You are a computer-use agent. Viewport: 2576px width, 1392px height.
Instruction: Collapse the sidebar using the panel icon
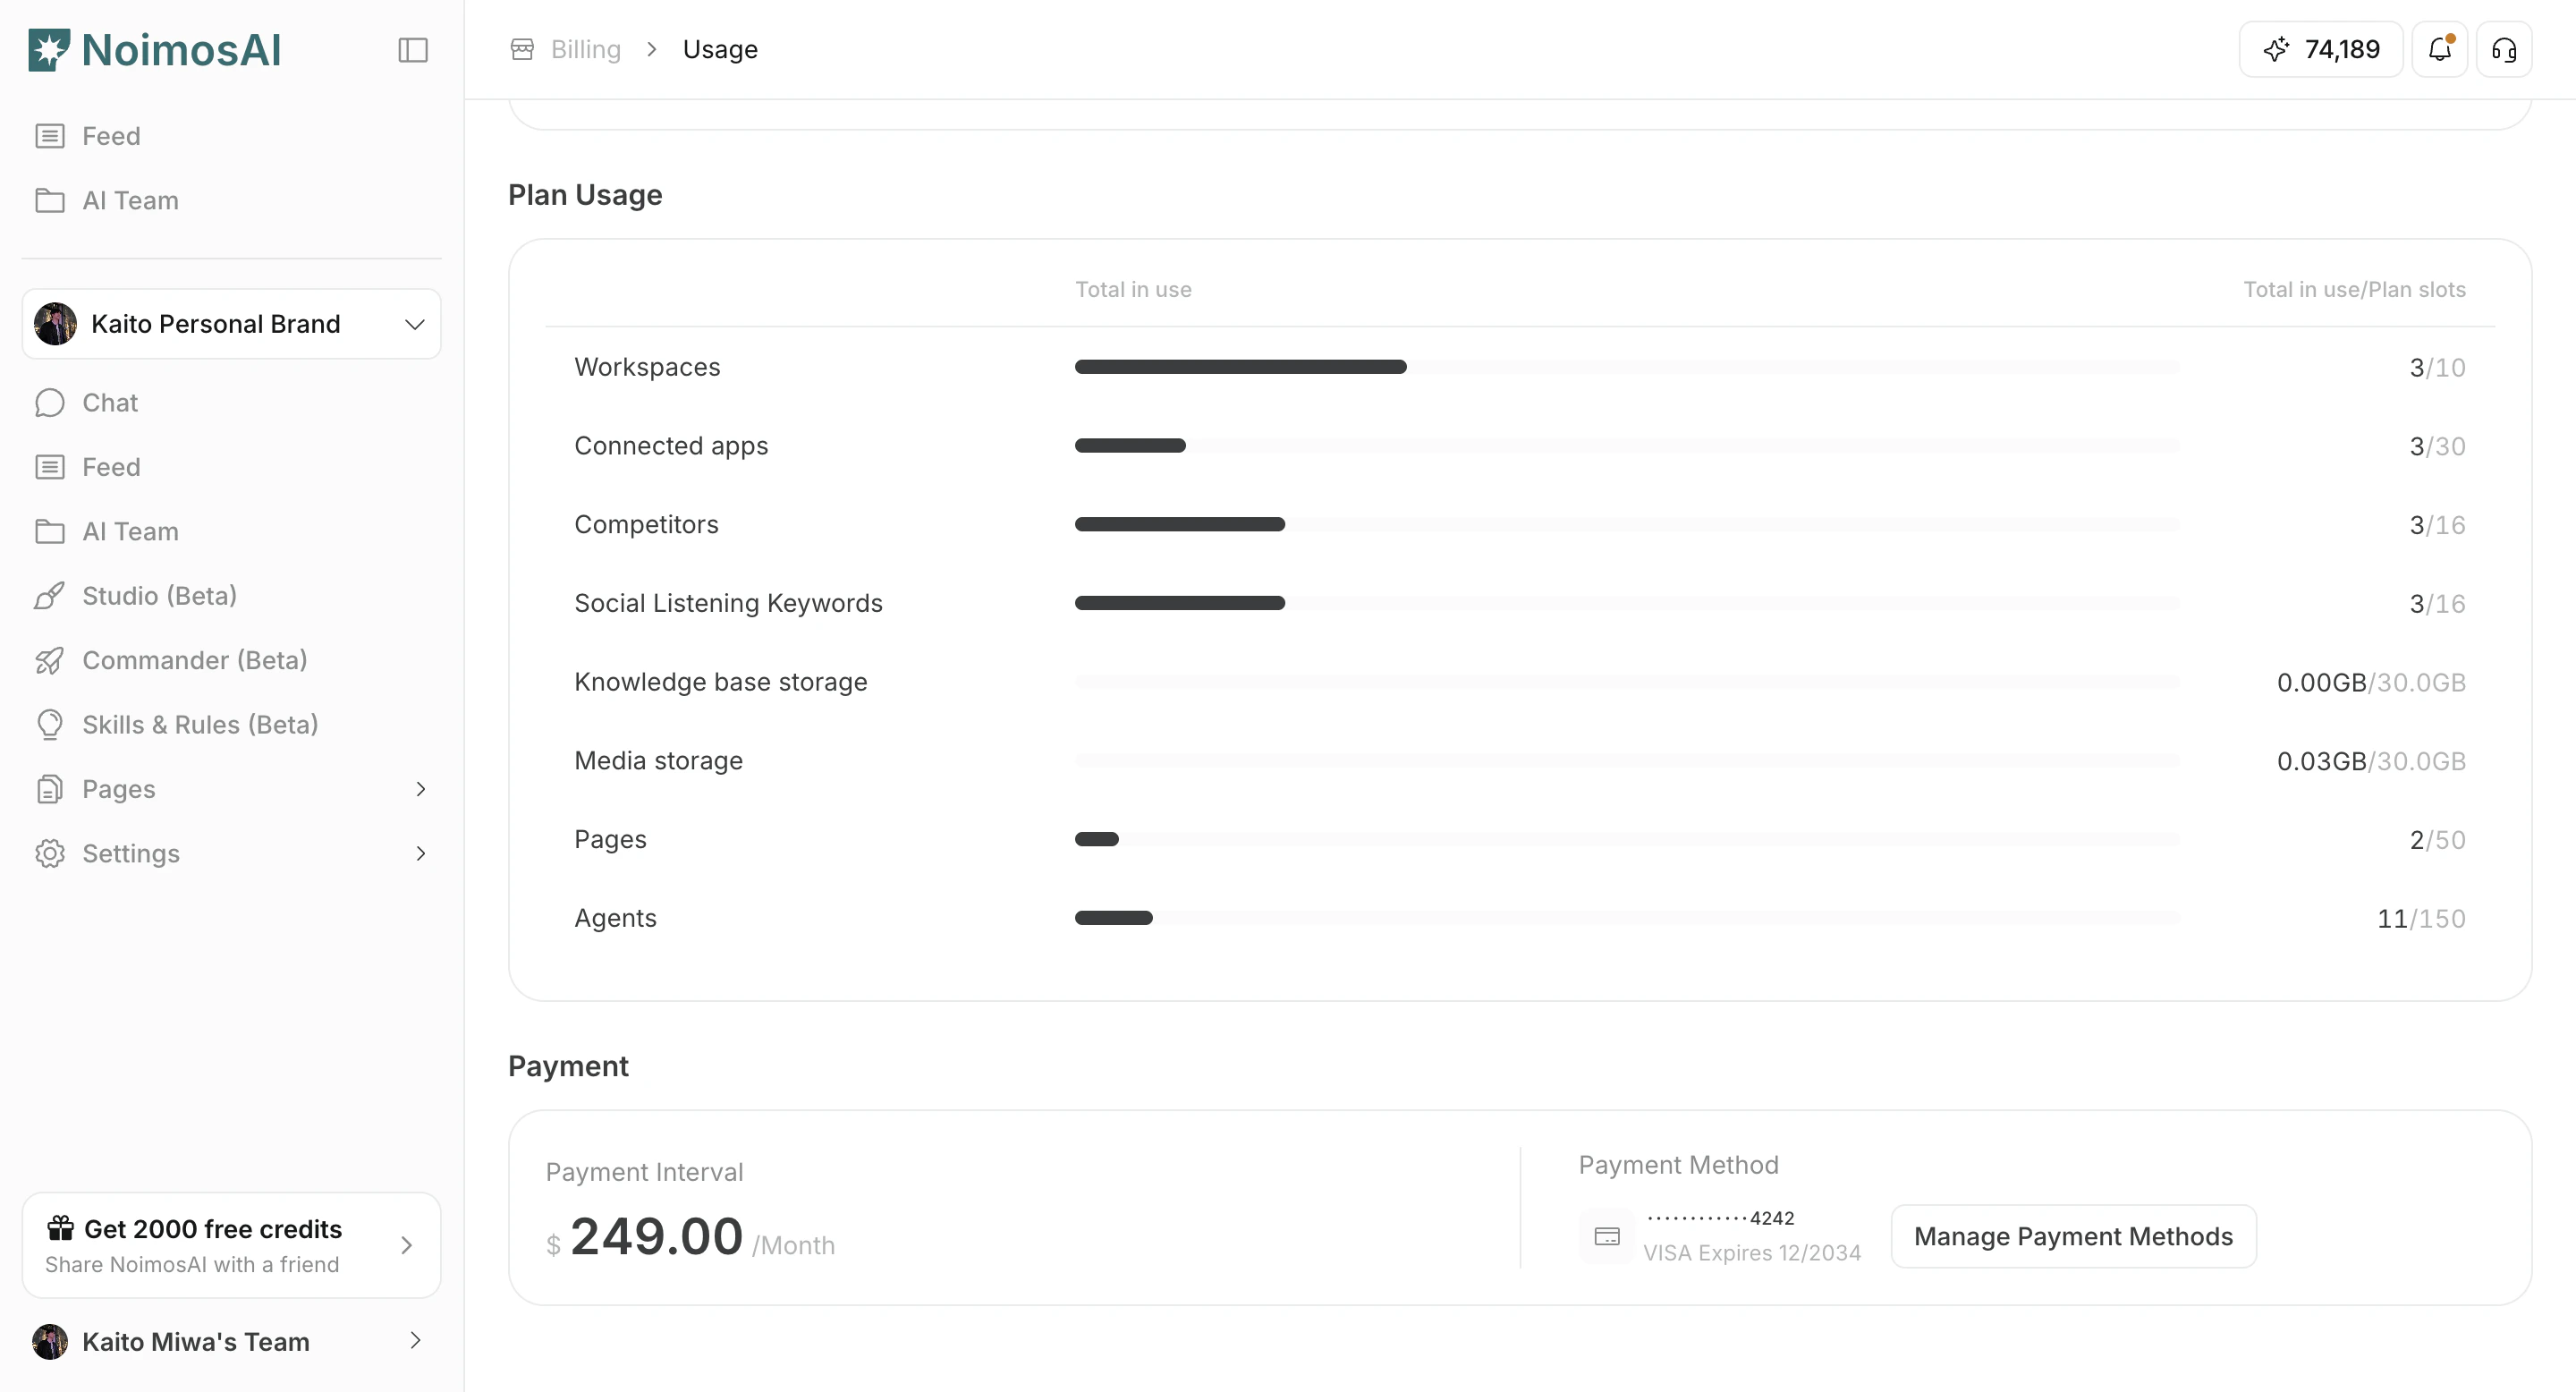click(x=413, y=50)
